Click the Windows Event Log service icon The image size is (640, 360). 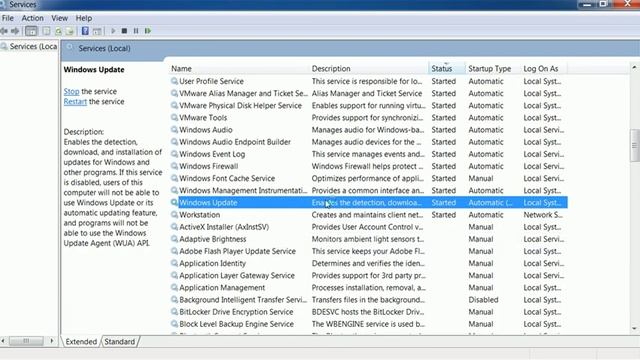coord(174,154)
